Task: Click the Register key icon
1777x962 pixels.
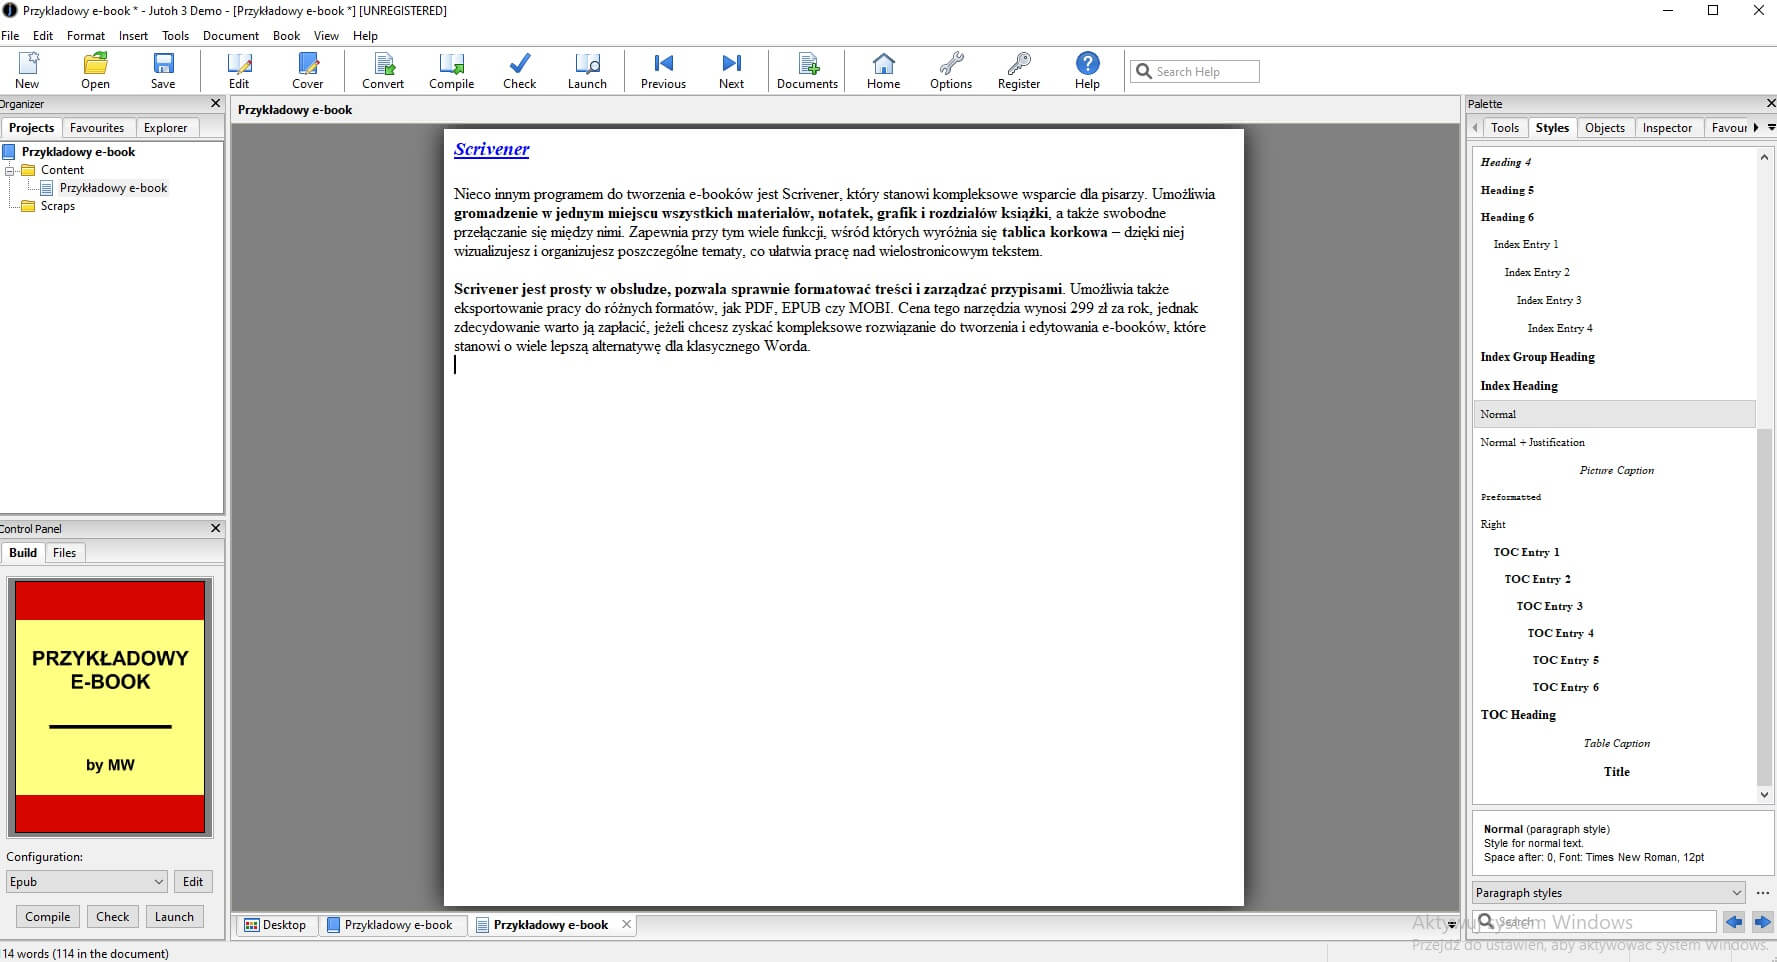Action: point(1019,71)
